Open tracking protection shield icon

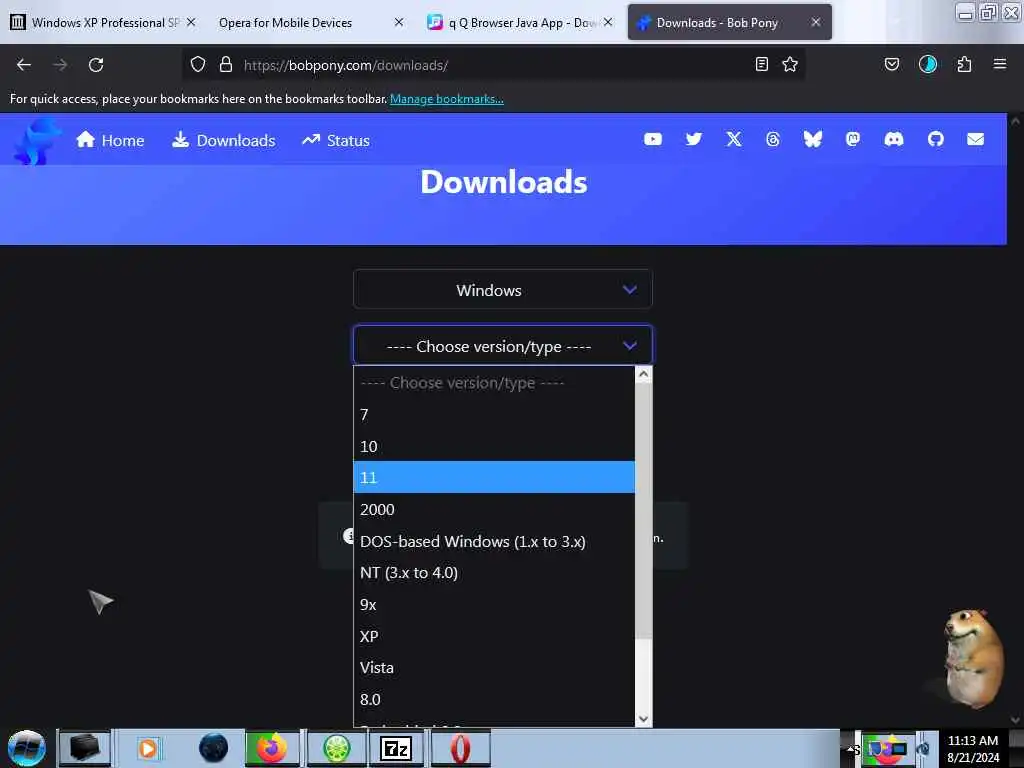tap(198, 65)
